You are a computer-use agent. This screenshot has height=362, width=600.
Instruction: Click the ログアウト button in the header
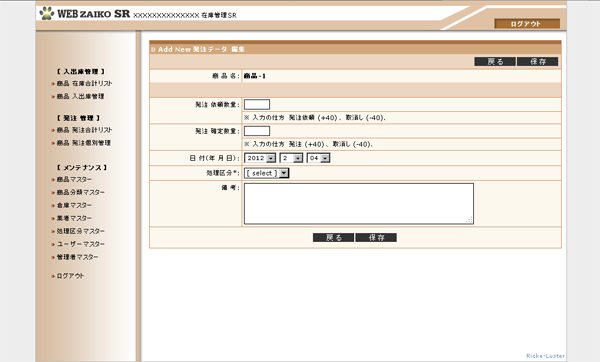point(527,24)
